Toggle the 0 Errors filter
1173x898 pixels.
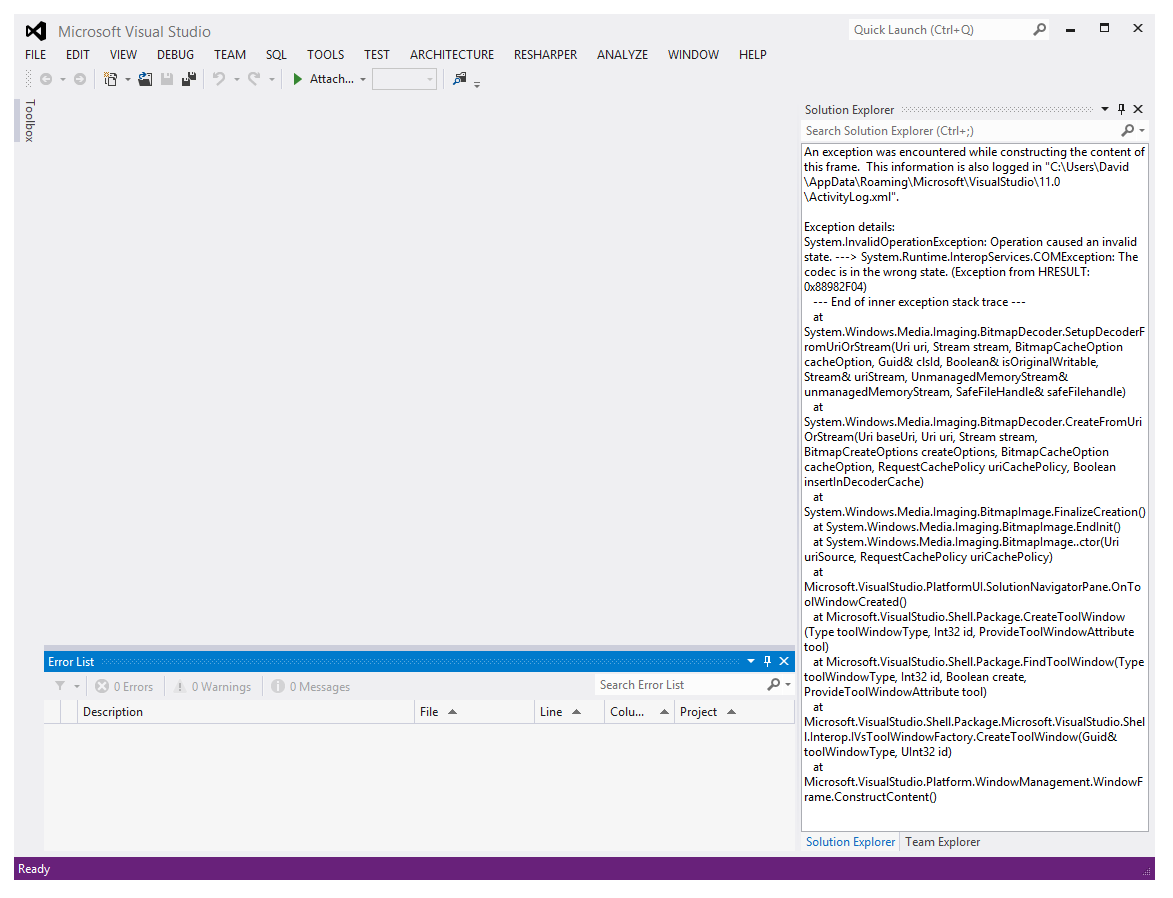pos(124,686)
